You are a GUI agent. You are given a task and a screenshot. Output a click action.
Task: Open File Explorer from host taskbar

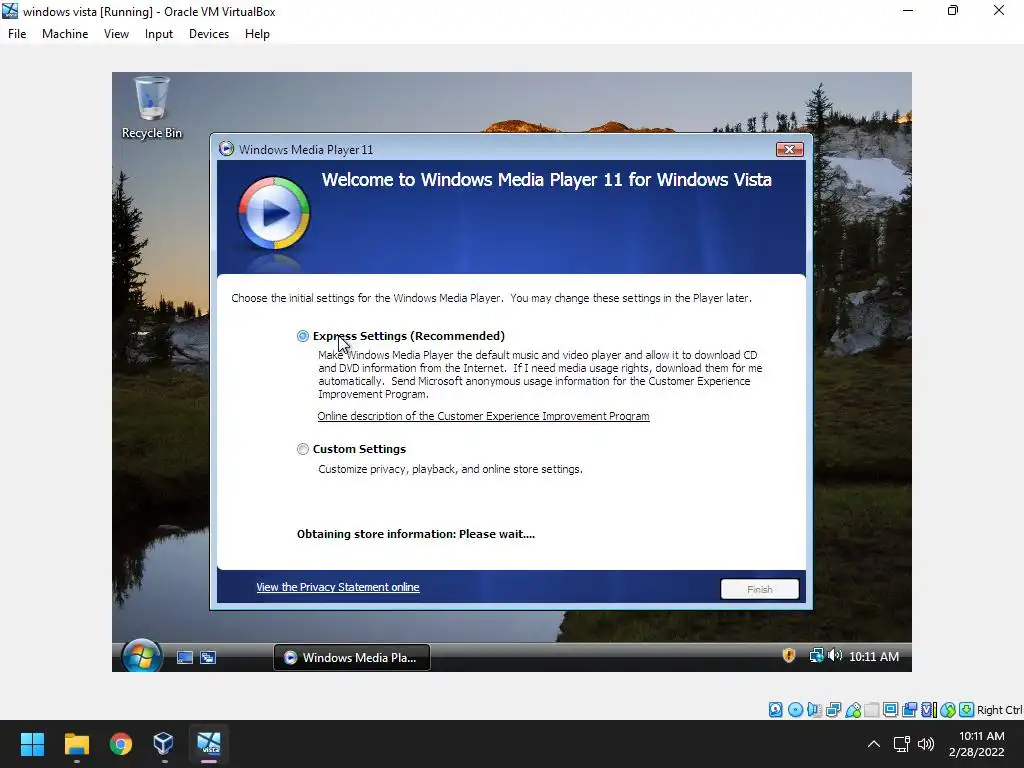(x=76, y=744)
